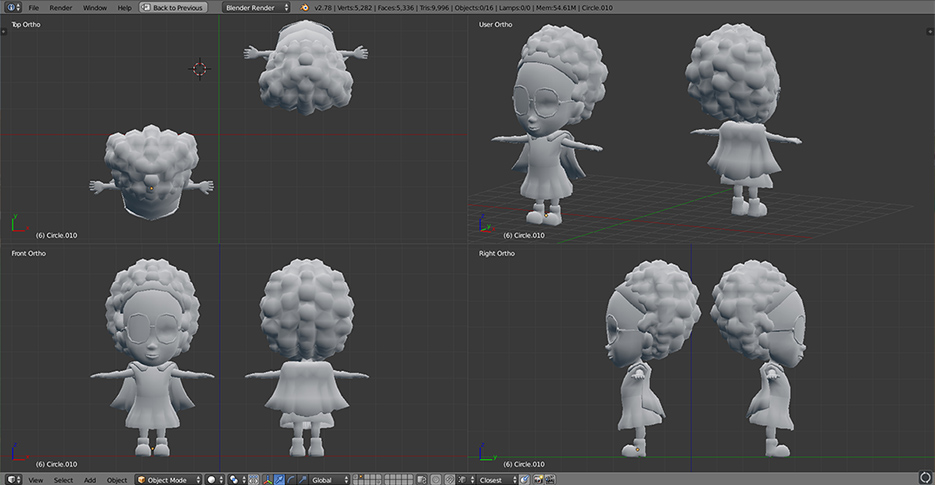Toggle the snap during transform magnet

pyautogui.click(x=449, y=480)
